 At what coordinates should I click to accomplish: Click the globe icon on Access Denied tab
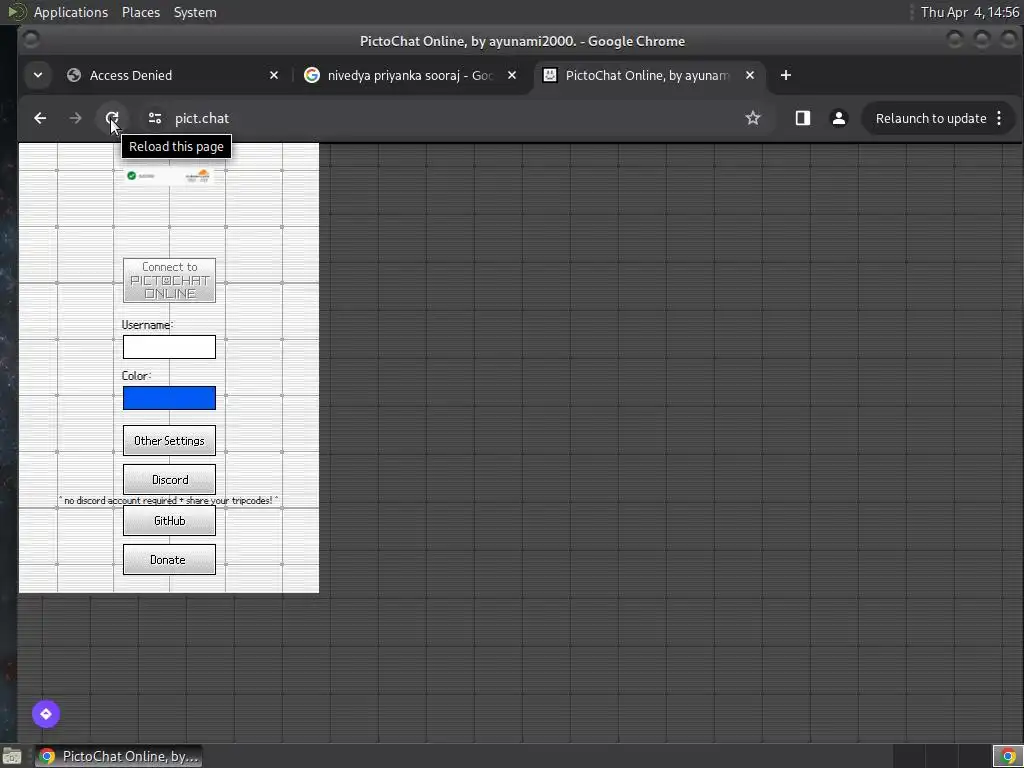[74, 75]
